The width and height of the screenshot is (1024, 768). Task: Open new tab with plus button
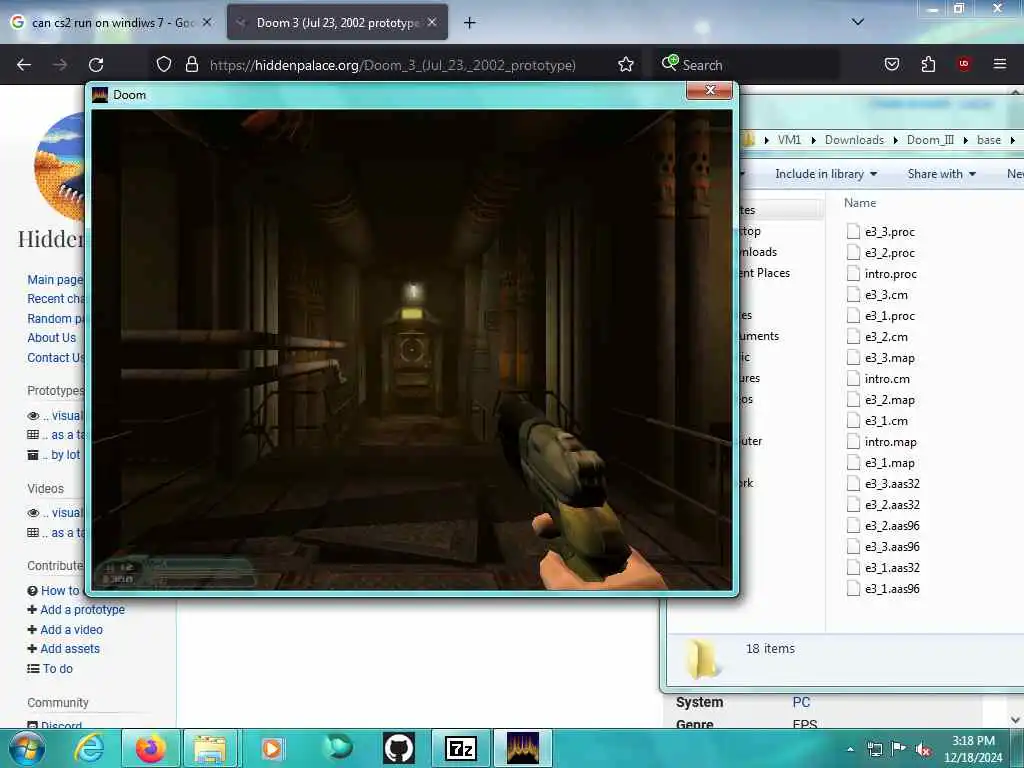click(x=469, y=23)
